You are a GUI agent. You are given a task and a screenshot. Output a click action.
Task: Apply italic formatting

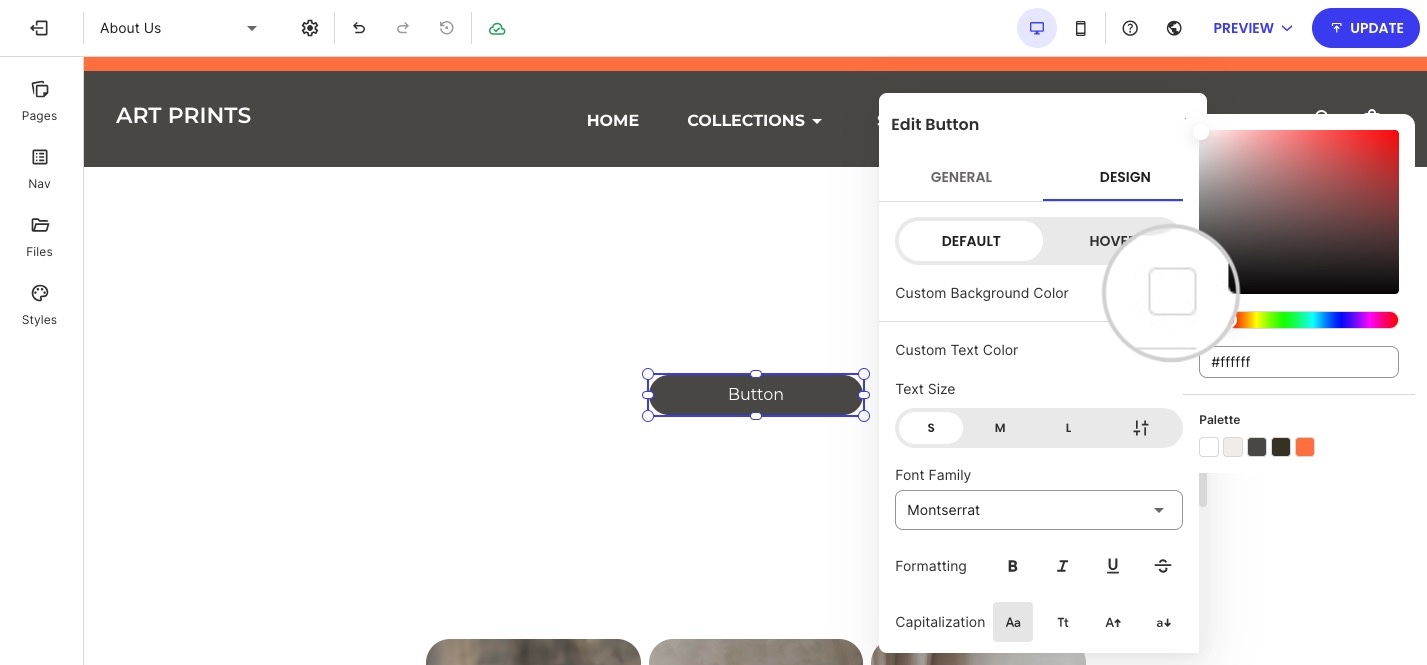(x=1062, y=566)
